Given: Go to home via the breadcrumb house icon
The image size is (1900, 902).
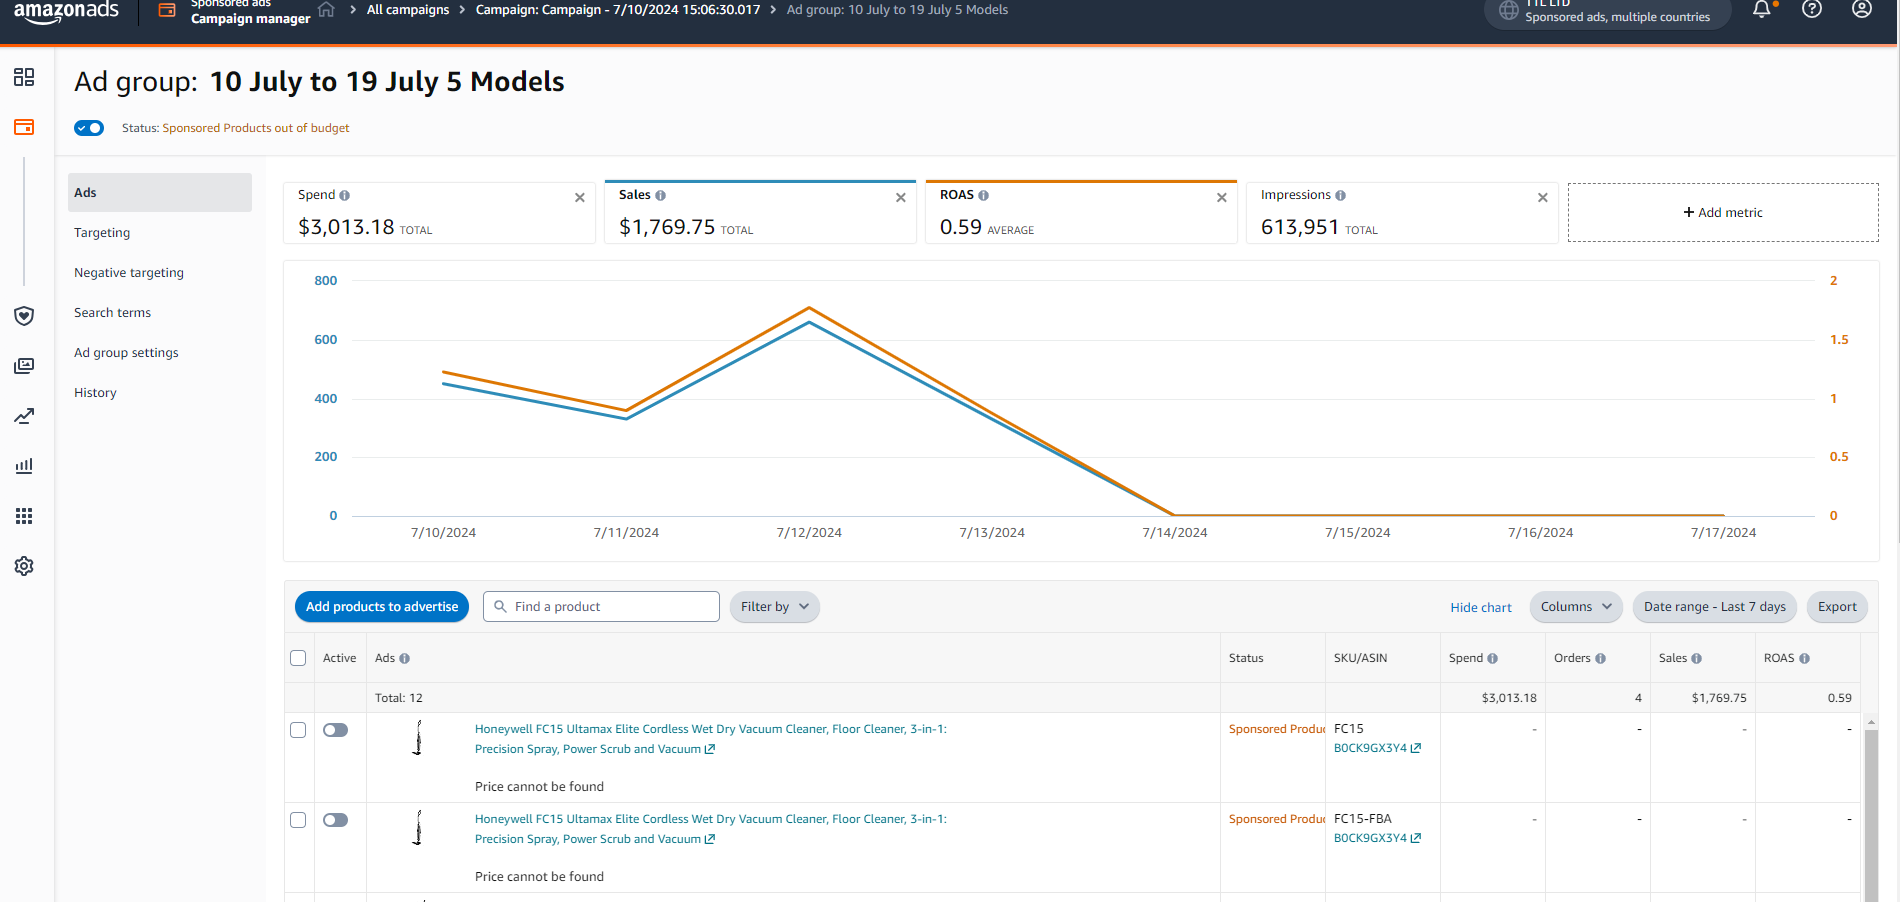Looking at the screenshot, I should 326,10.
